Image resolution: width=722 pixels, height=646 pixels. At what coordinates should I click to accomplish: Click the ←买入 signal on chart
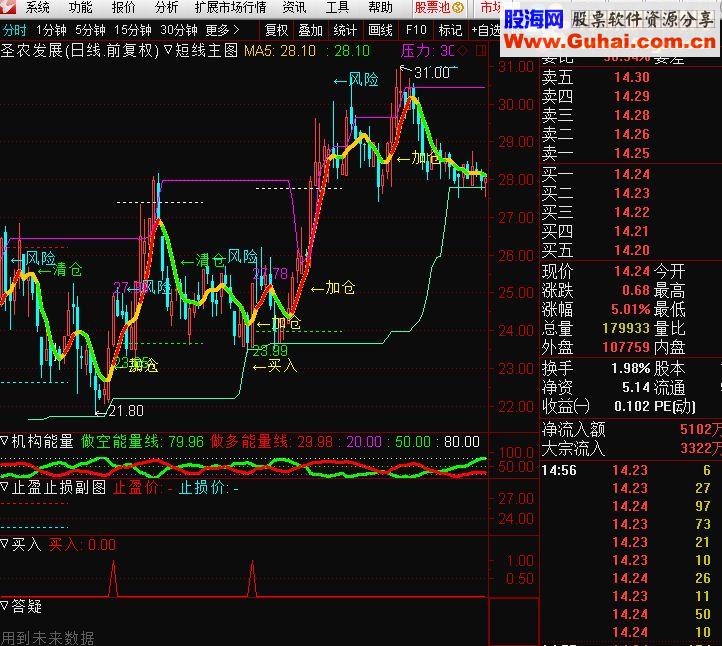click(275, 366)
